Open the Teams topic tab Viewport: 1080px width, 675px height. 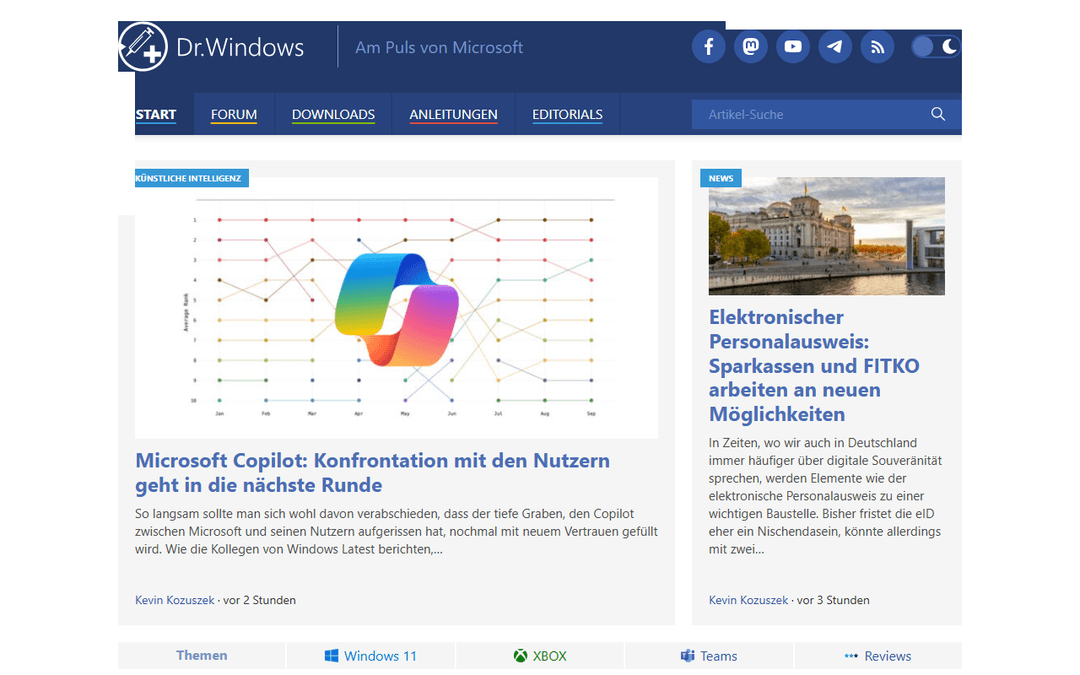709,656
